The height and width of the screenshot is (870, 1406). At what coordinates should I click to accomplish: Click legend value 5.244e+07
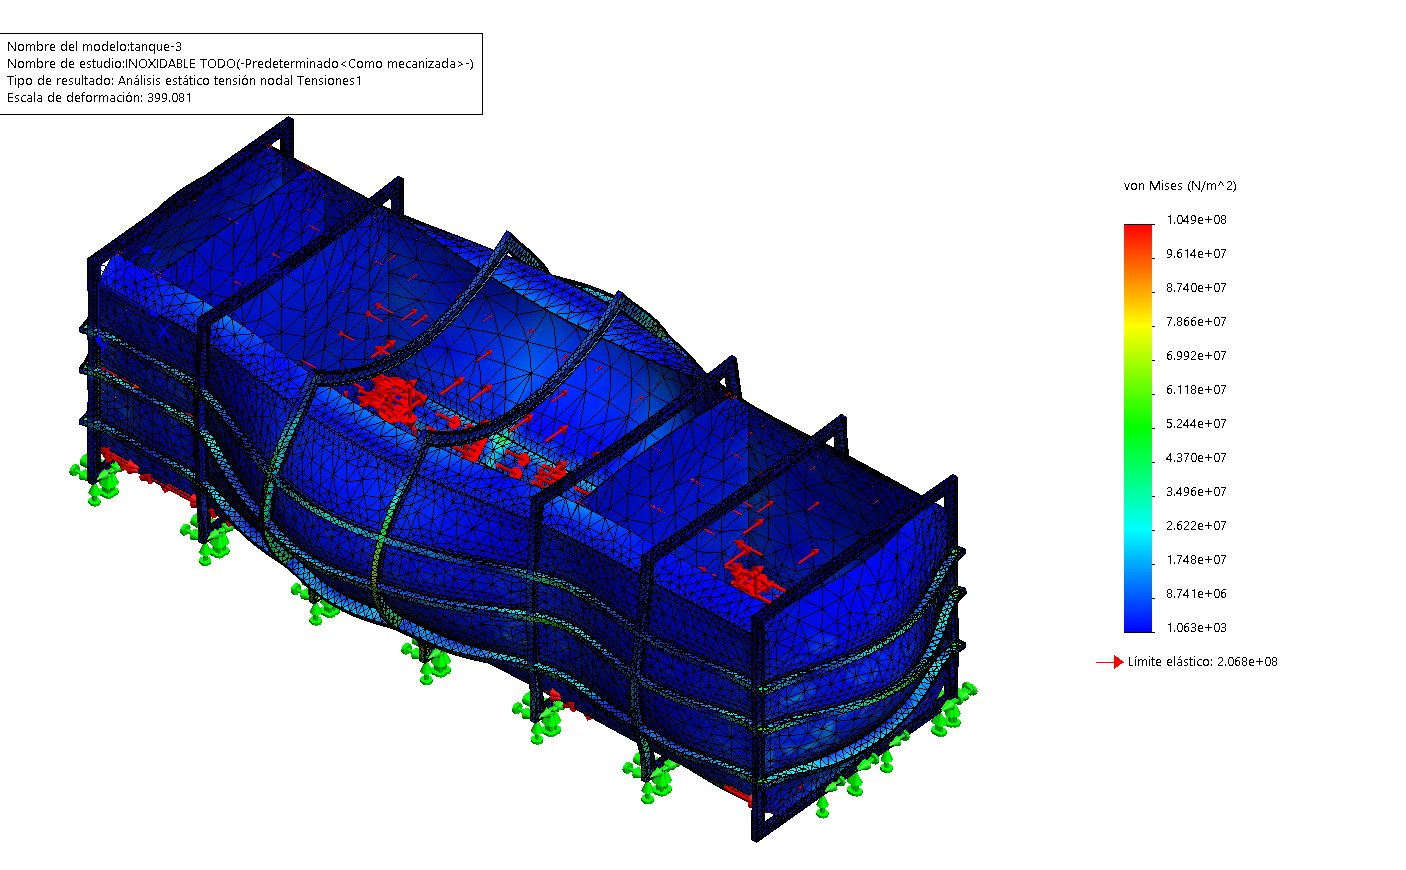pyautogui.click(x=1196, y=424)
